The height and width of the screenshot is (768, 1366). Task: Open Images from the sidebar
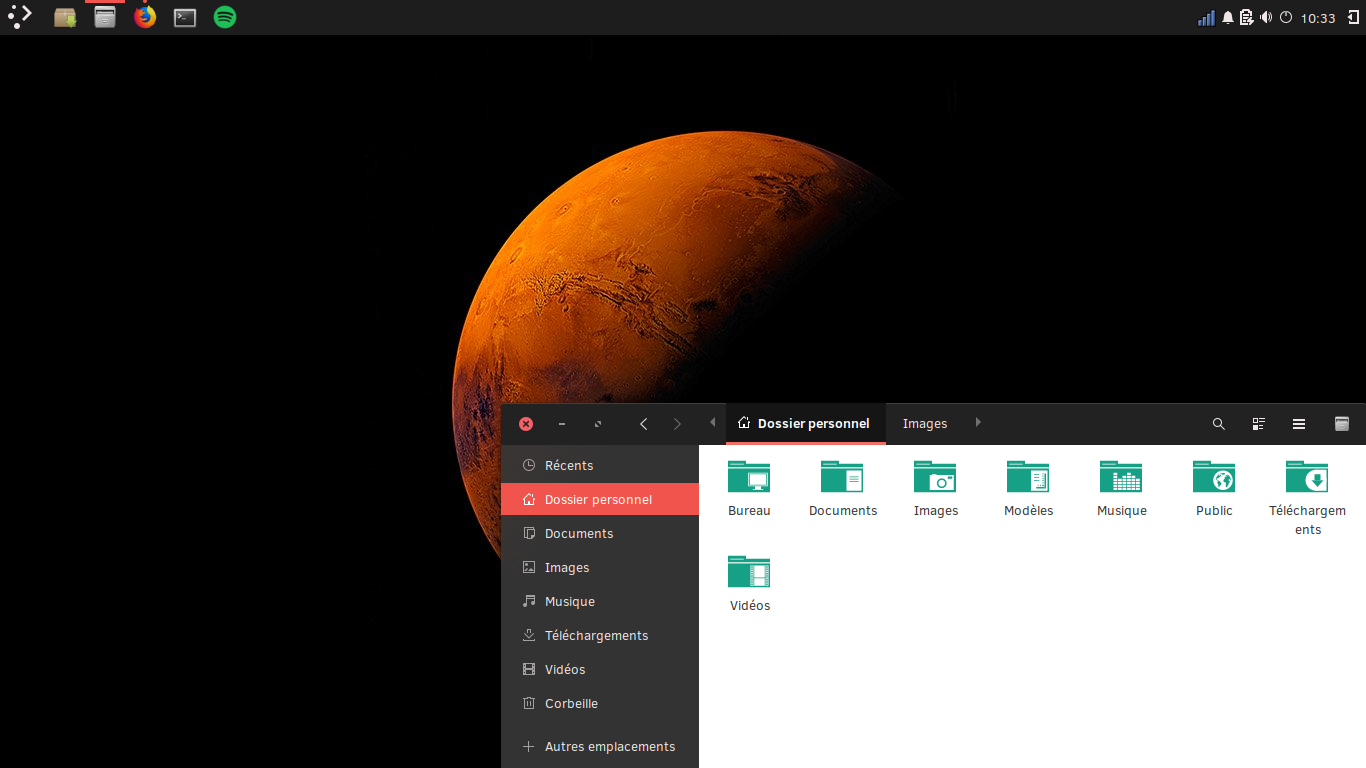point(600,567)
